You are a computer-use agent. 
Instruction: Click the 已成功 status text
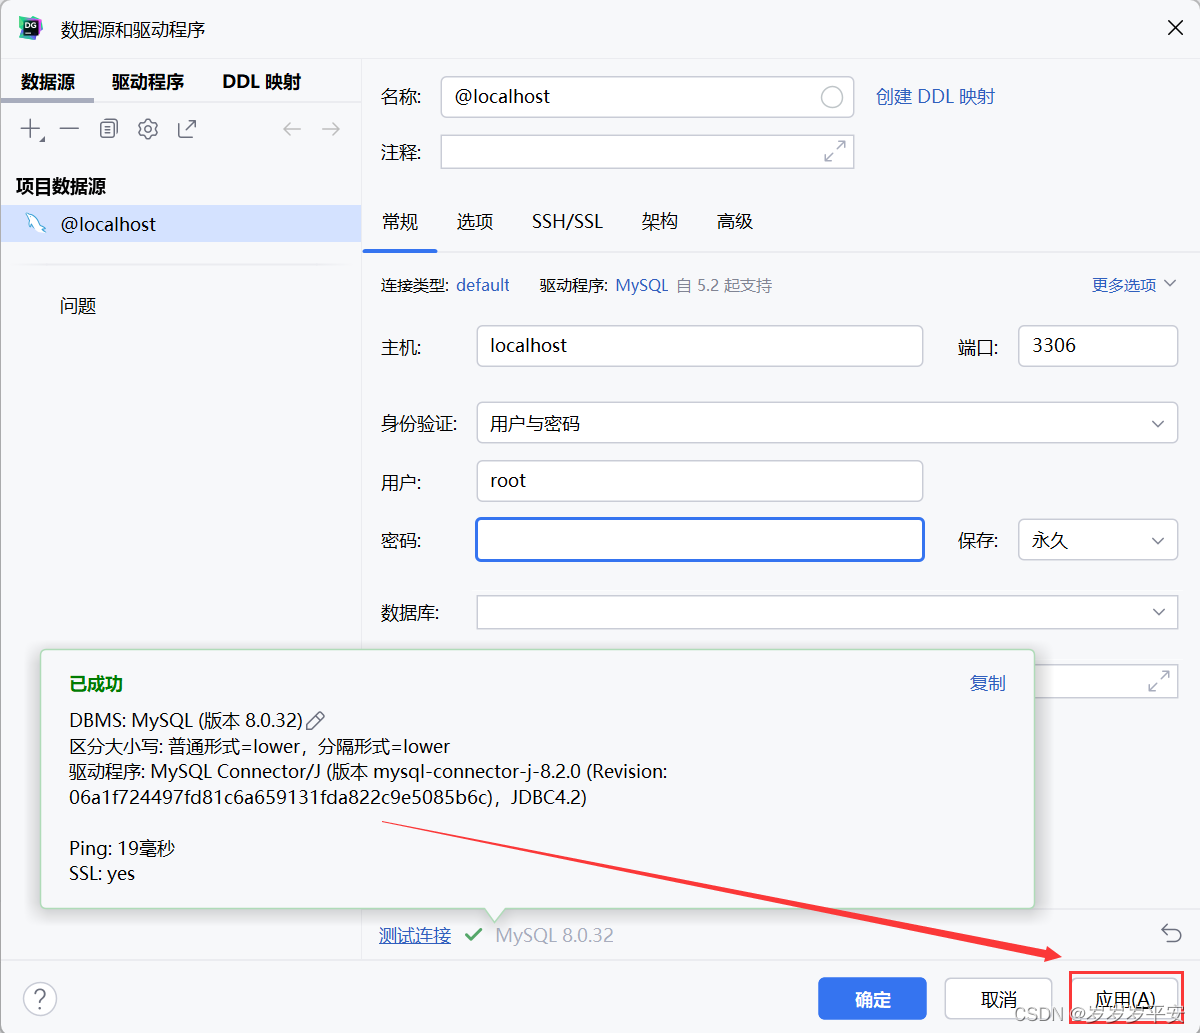(x=96, y=684)
